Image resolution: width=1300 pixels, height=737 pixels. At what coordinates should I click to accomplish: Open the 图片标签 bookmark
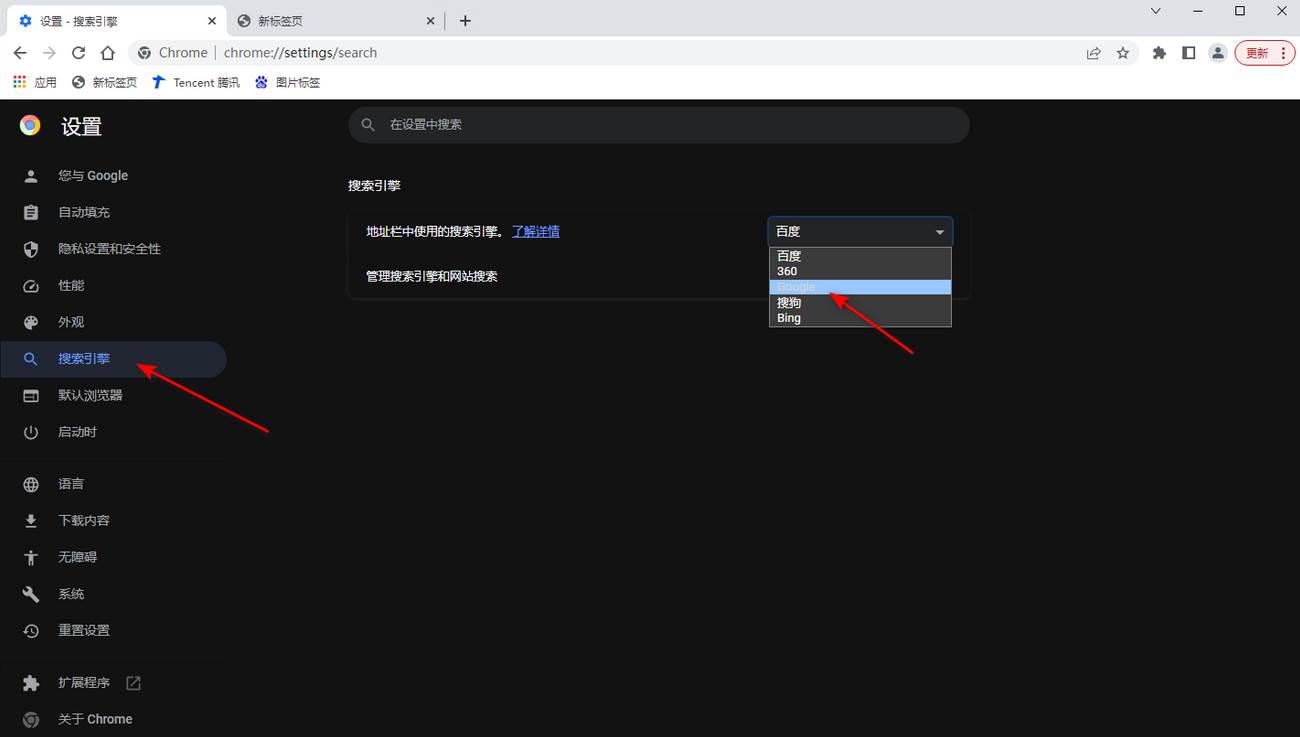point(288,82)
